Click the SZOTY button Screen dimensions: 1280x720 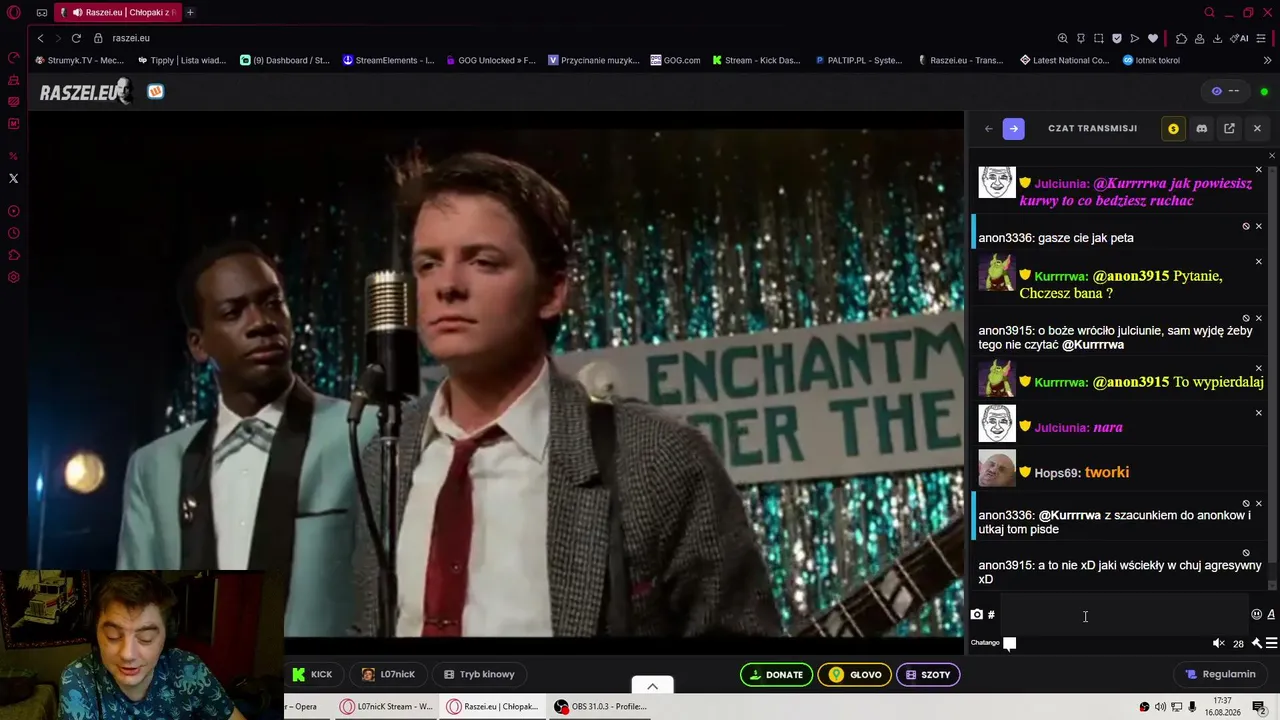click(x=929, y=675)
